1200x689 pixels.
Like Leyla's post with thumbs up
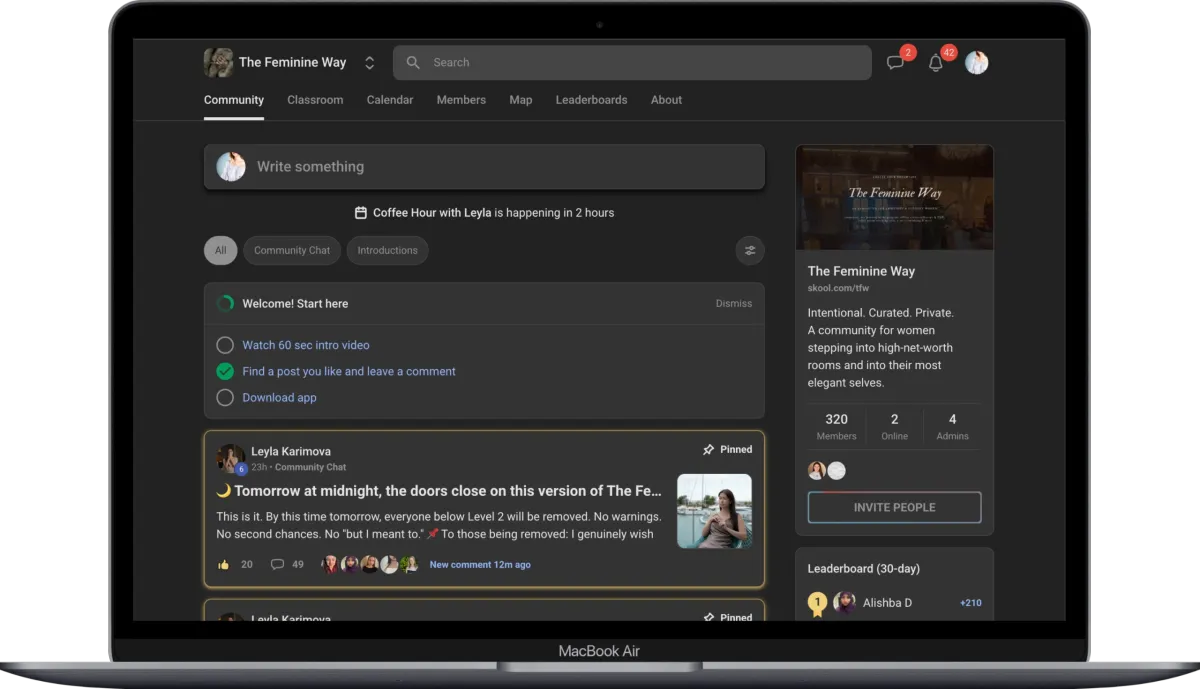point(224,564)
